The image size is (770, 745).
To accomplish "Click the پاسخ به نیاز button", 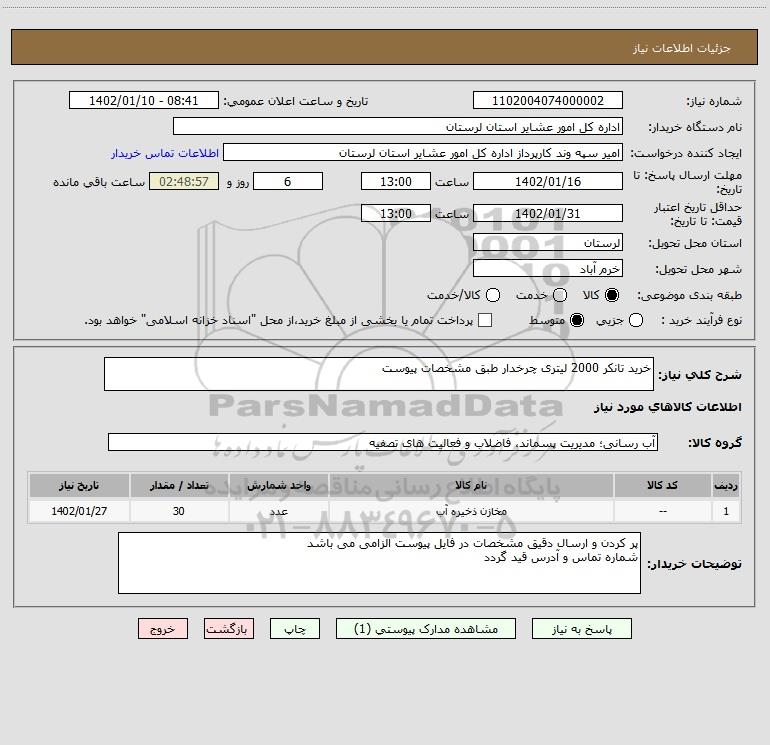I will coord(581,629).
